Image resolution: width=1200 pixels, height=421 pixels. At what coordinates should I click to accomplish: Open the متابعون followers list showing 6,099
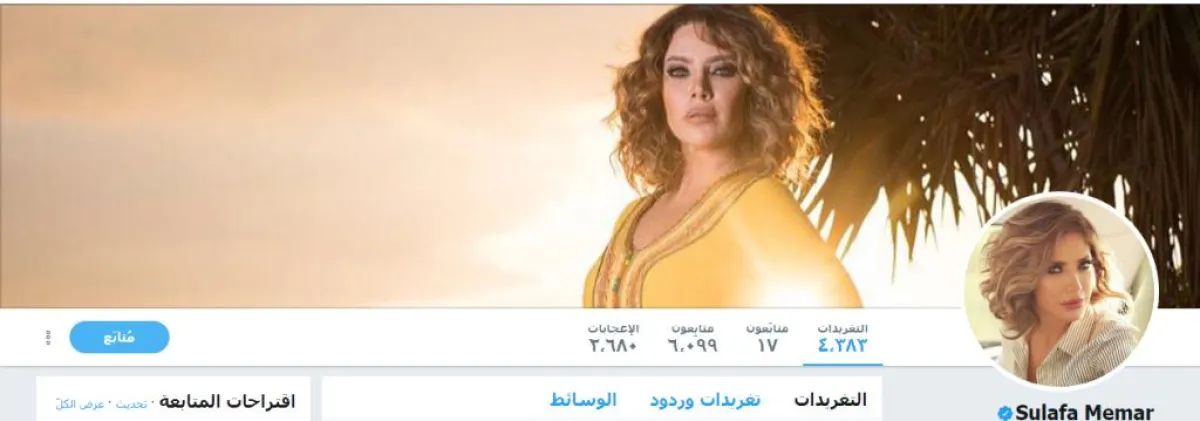(x=692, y=338)
